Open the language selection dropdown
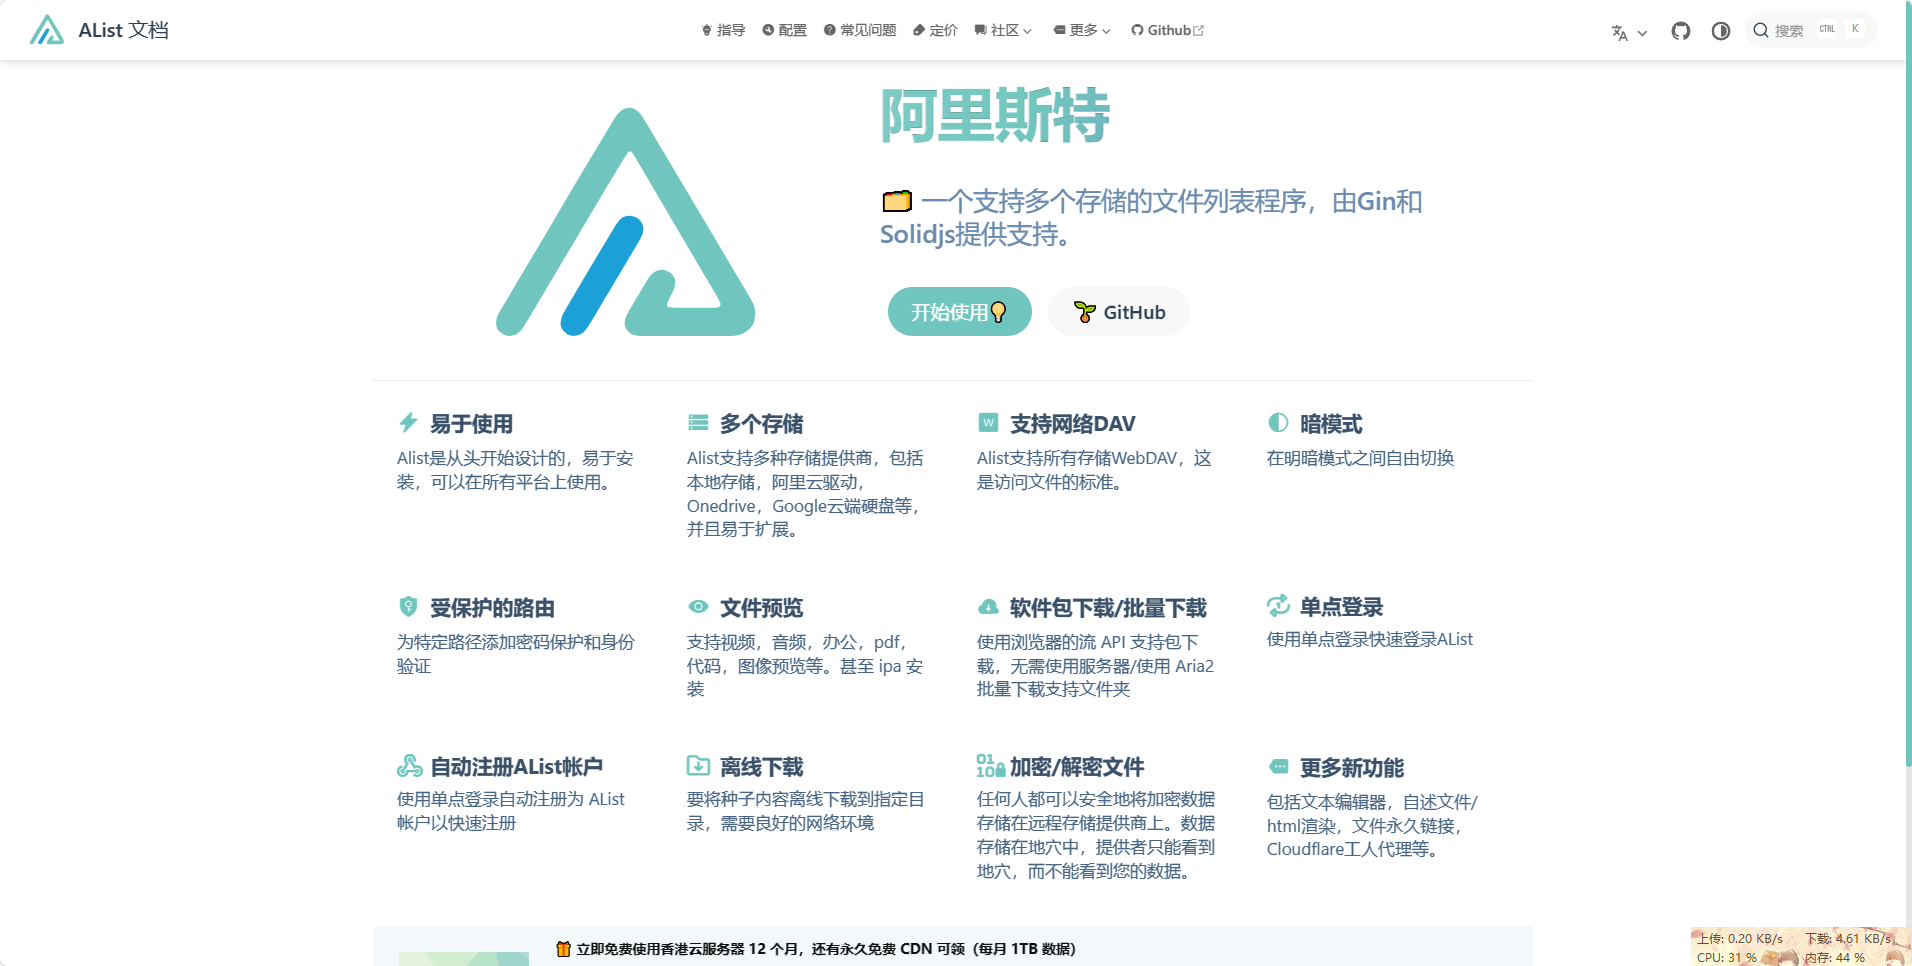Viewport: 1912px width, 966px height. click(1629, 32)
